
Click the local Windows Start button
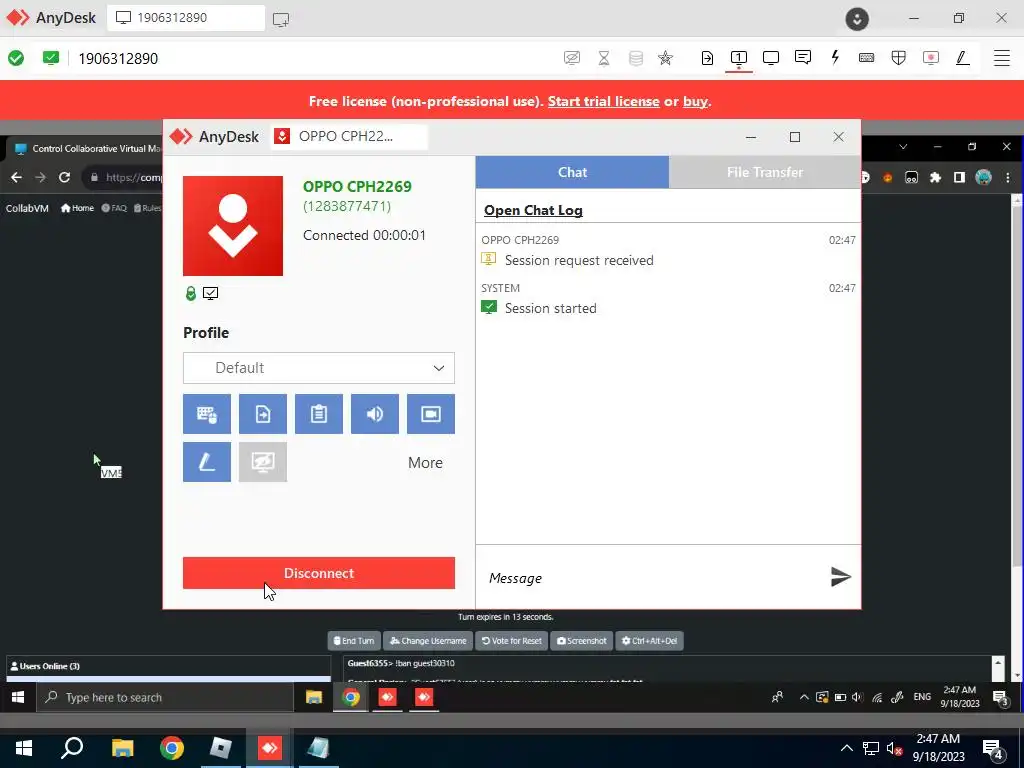(x=24, y=748)
